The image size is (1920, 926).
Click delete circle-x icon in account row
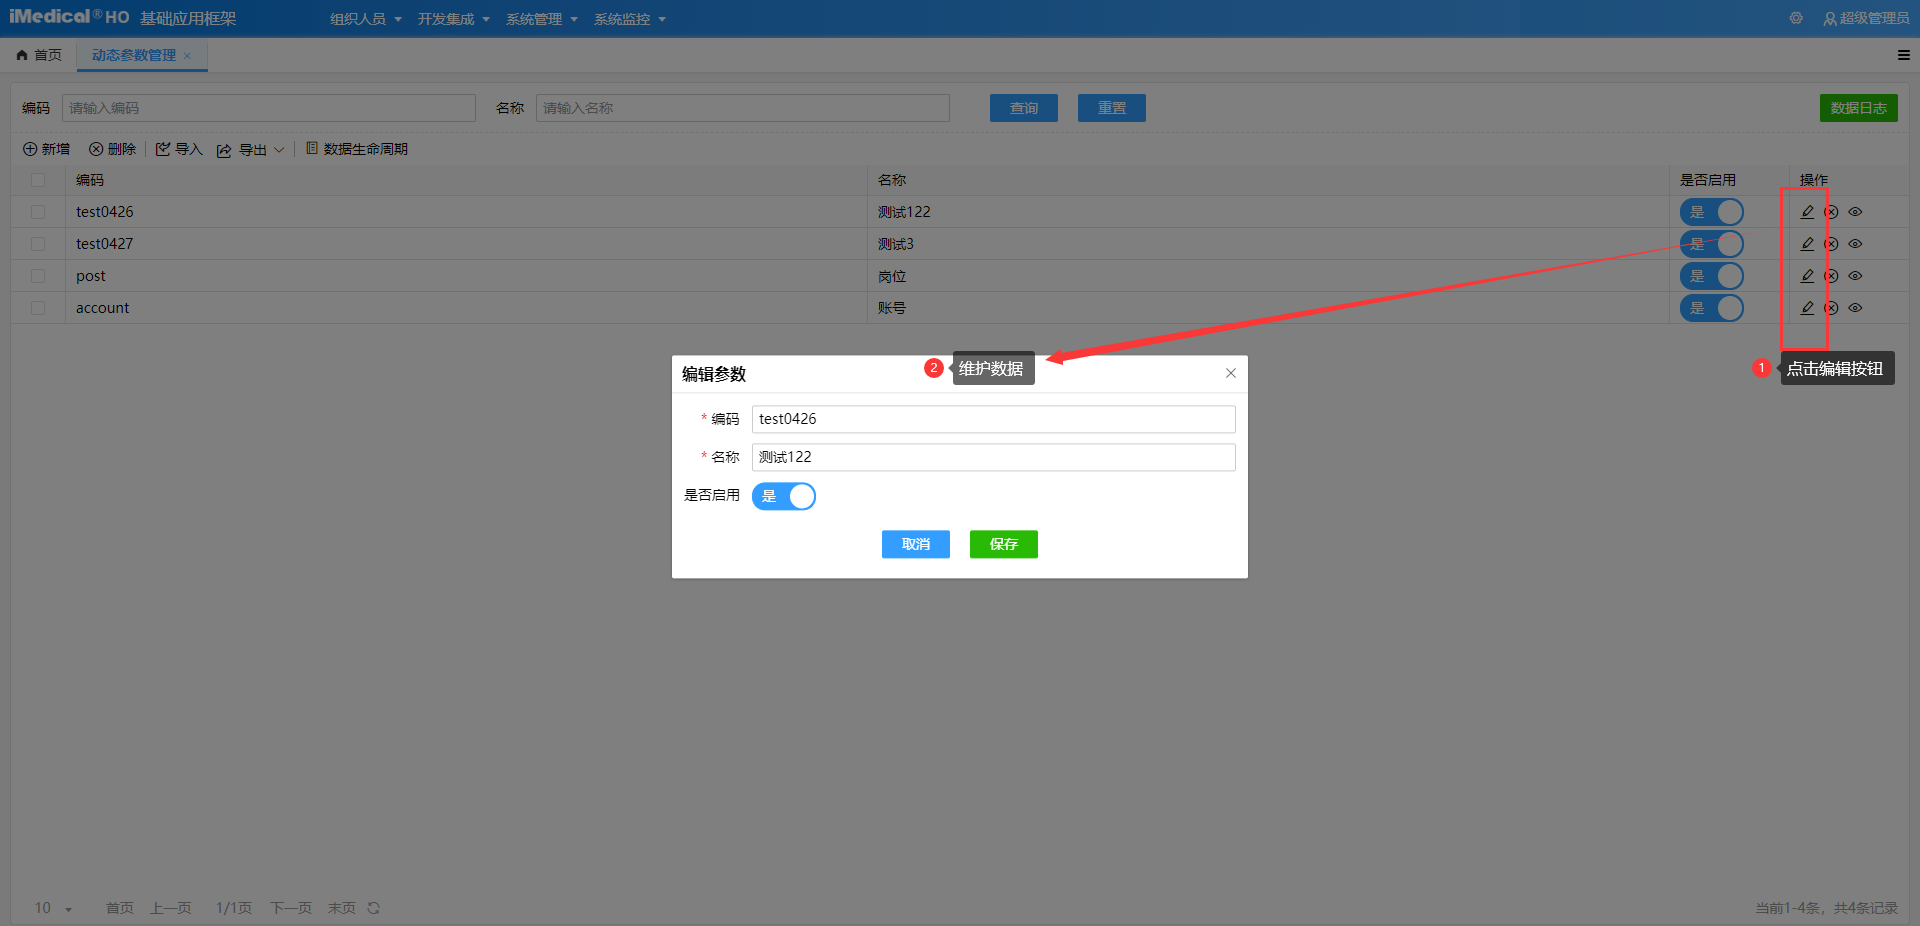(x=1831, y=308)
